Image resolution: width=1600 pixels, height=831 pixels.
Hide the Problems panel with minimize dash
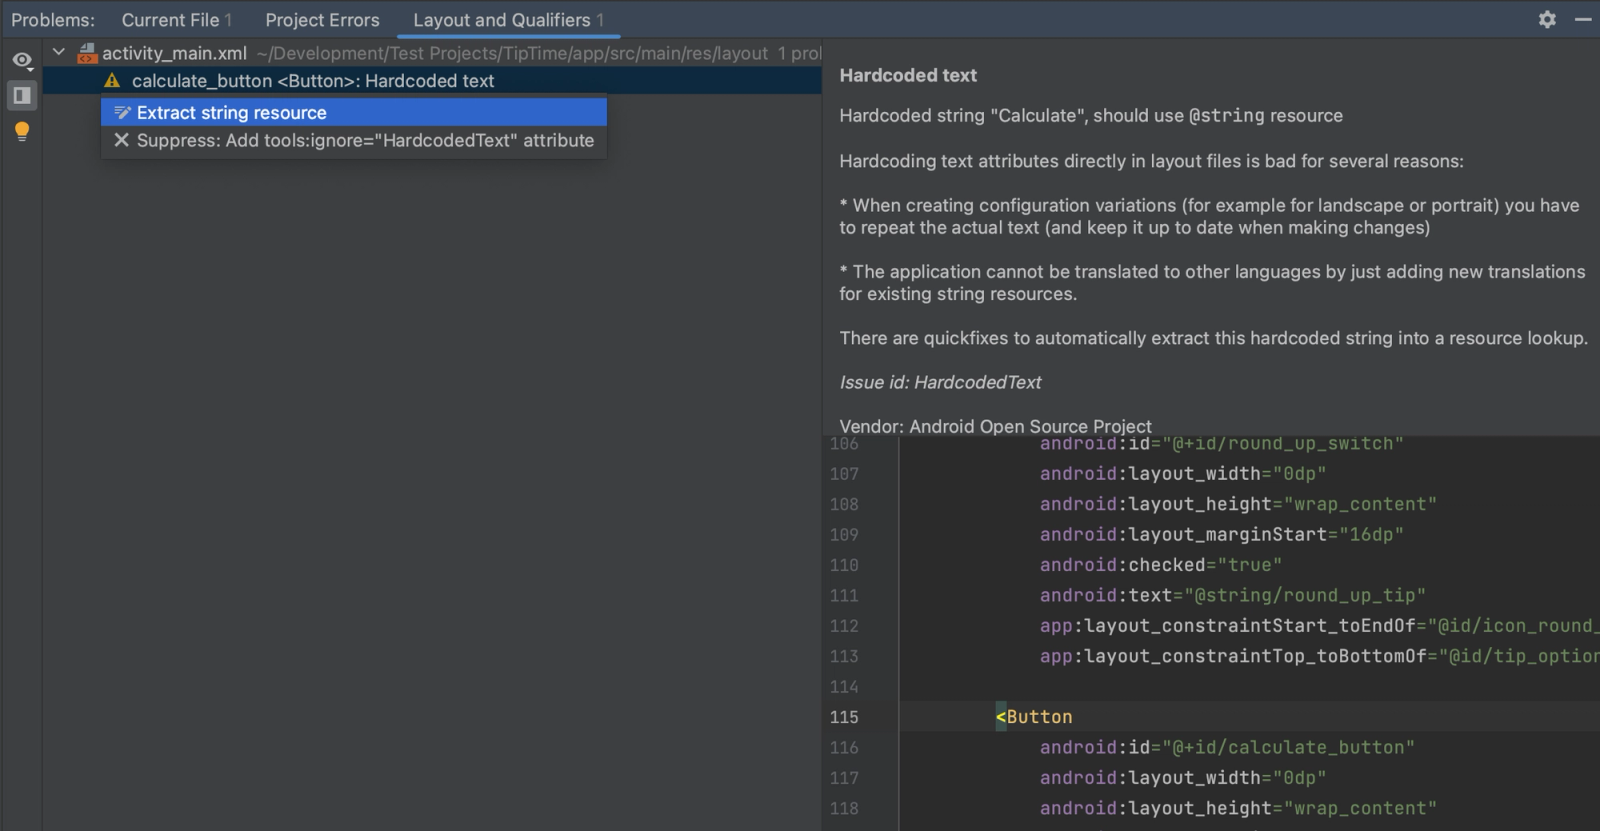[1583, 20]
